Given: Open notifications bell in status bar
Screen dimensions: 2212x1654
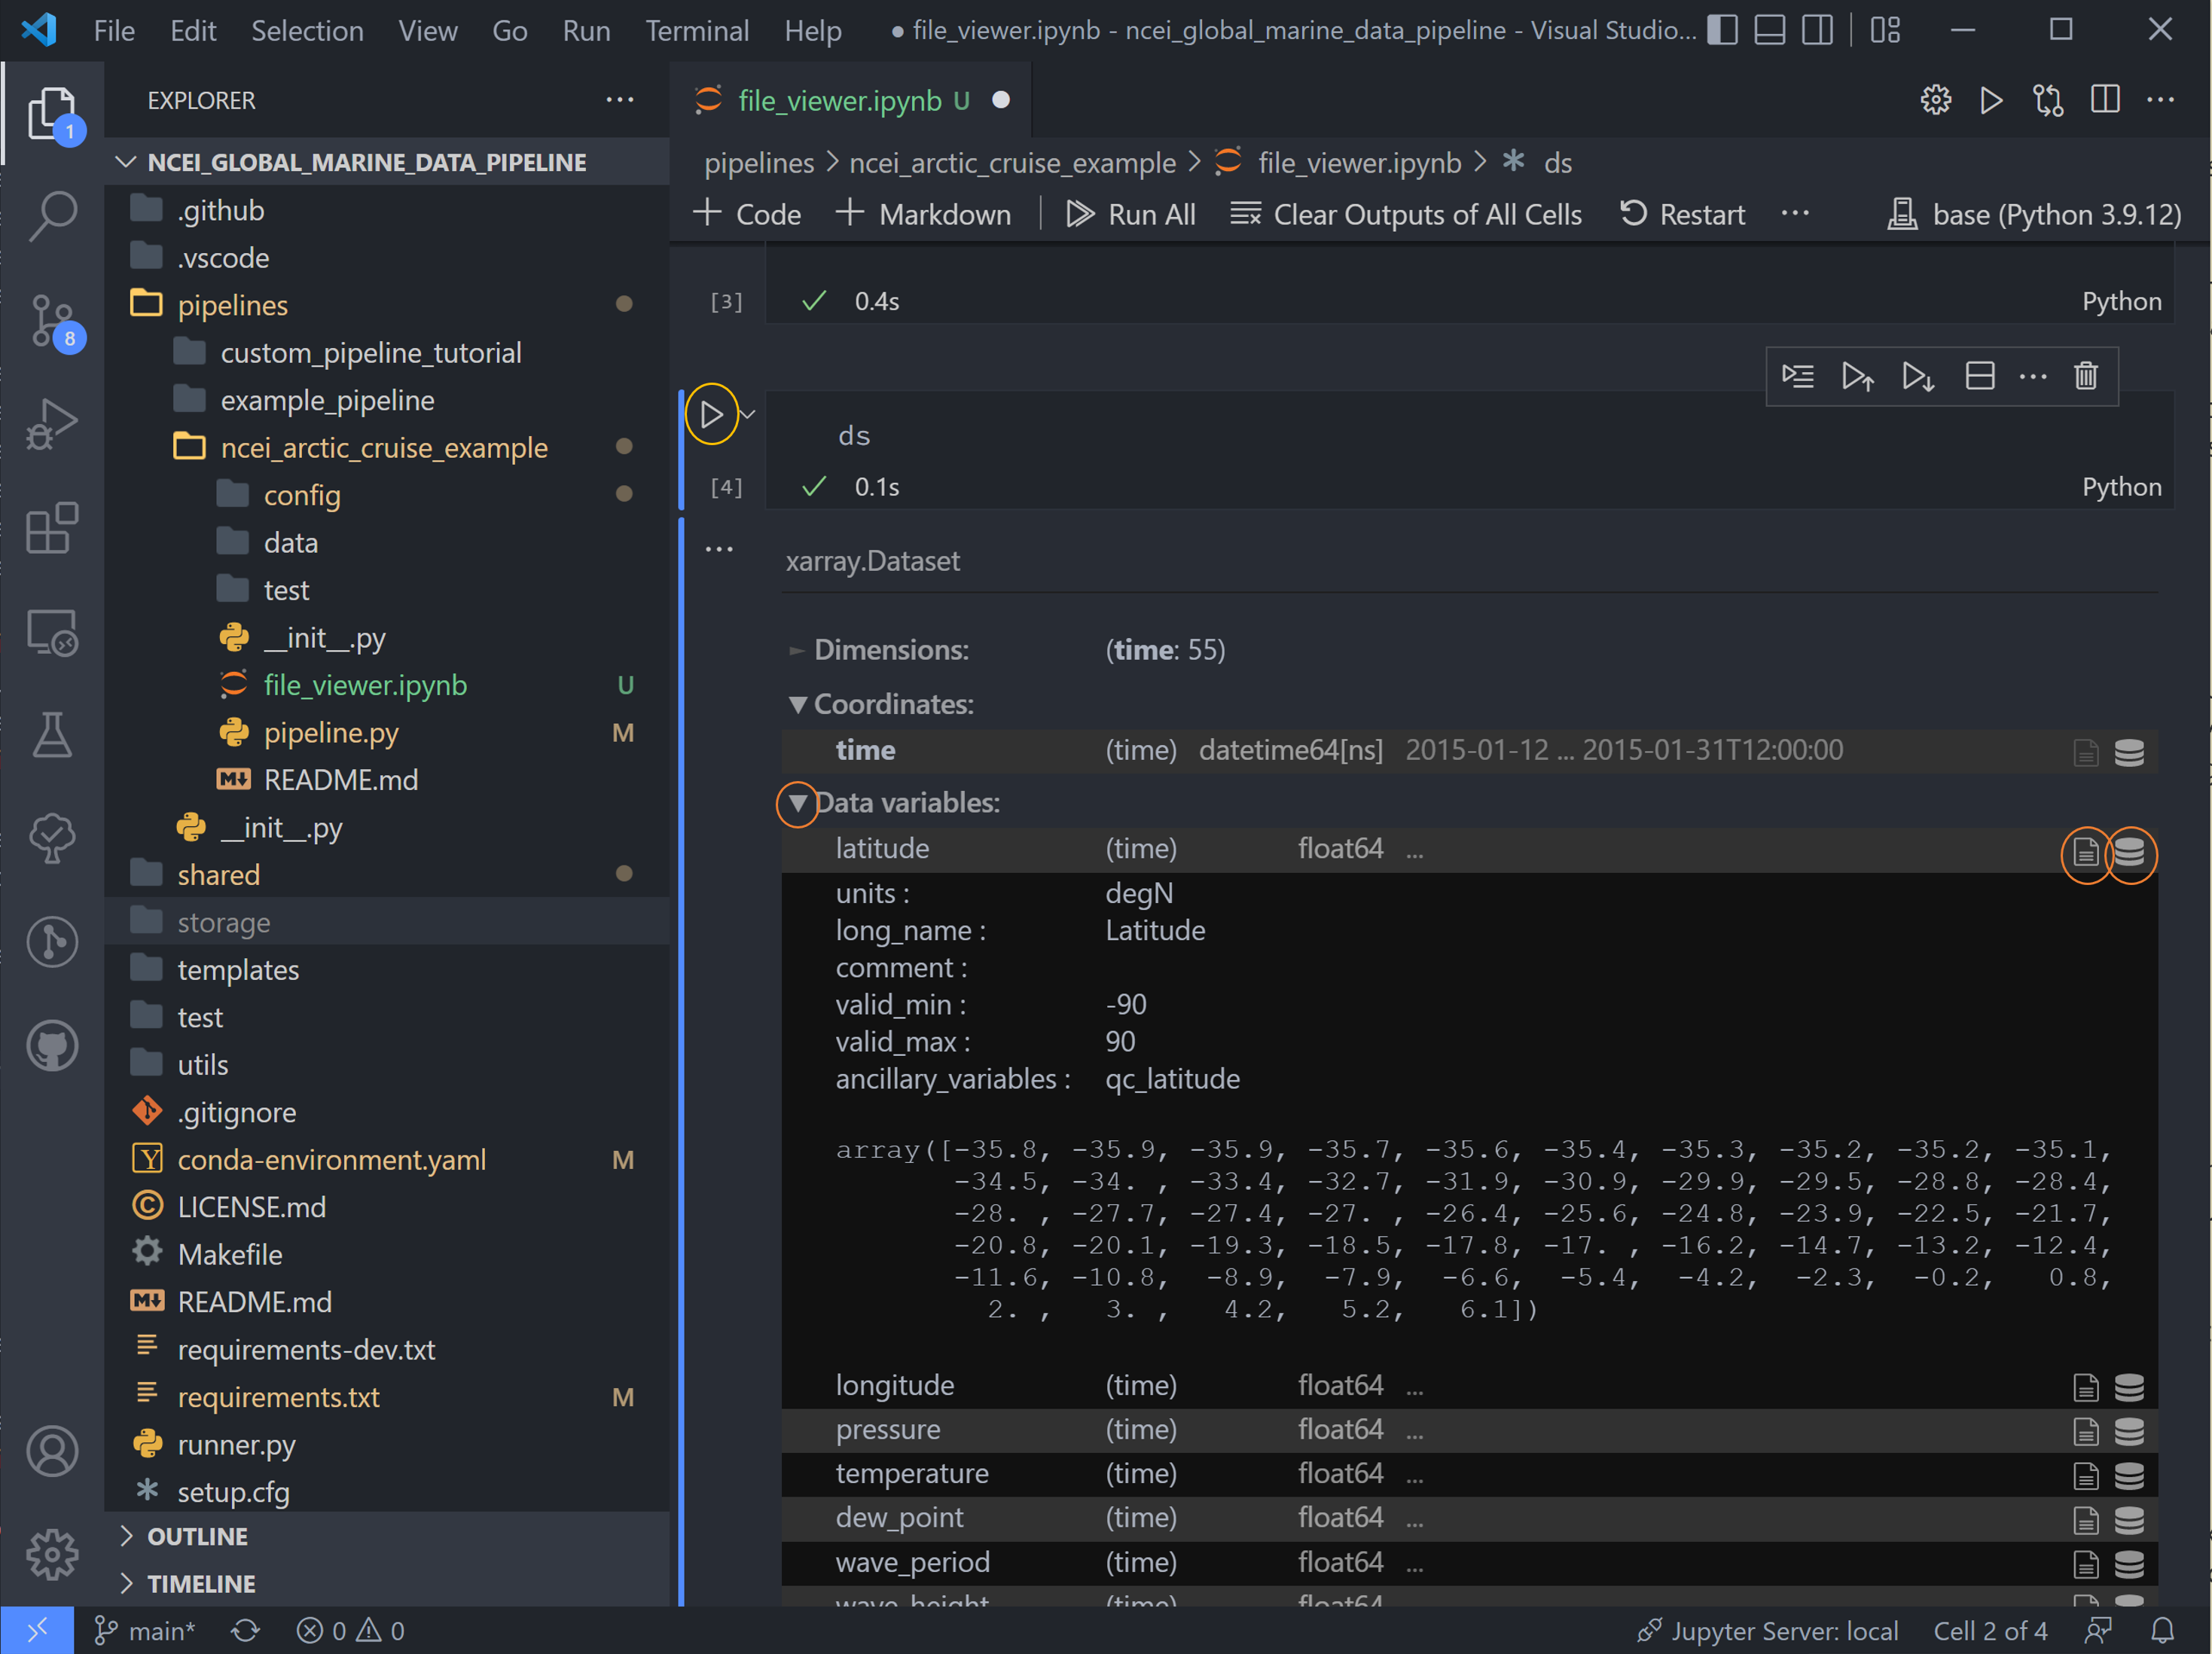Looking at the screenshot, I should point(2162,1630).
